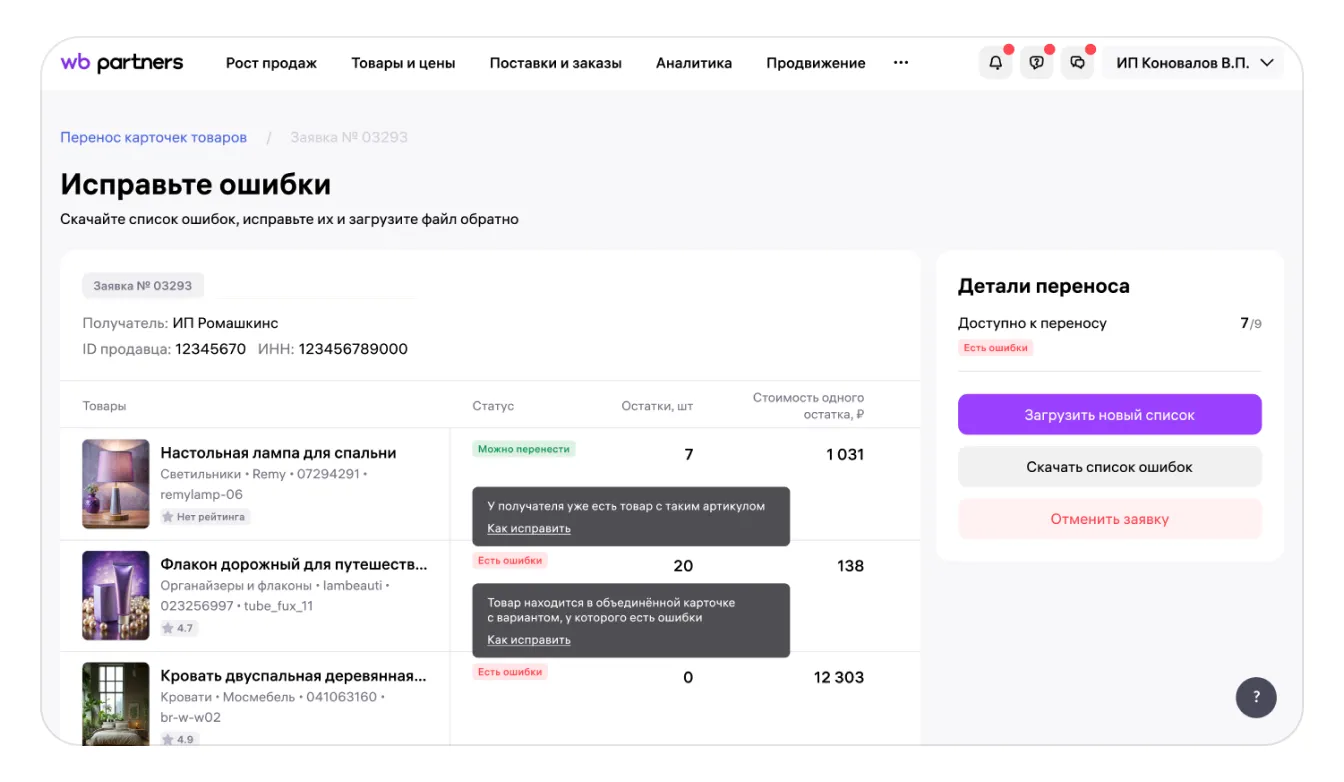Click 'Как исправить' in the артикул tooltip
Screen dimensions: 1344x782
click(528, 528)
